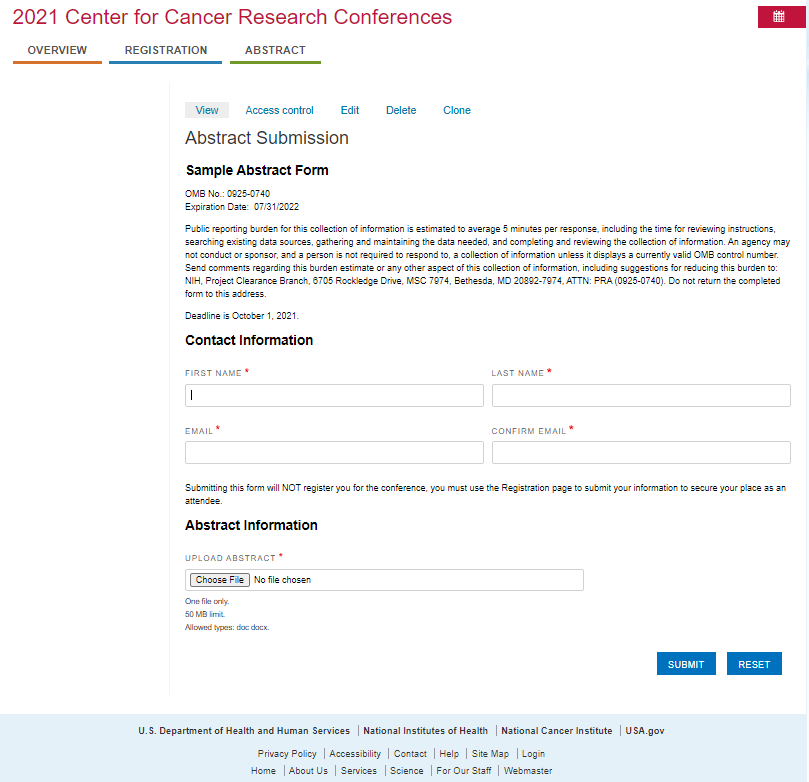Viewport: 809px width, 782px height.
Task: Focus the First Name input field
Action: pyautogui.click(x=334, y=395)
